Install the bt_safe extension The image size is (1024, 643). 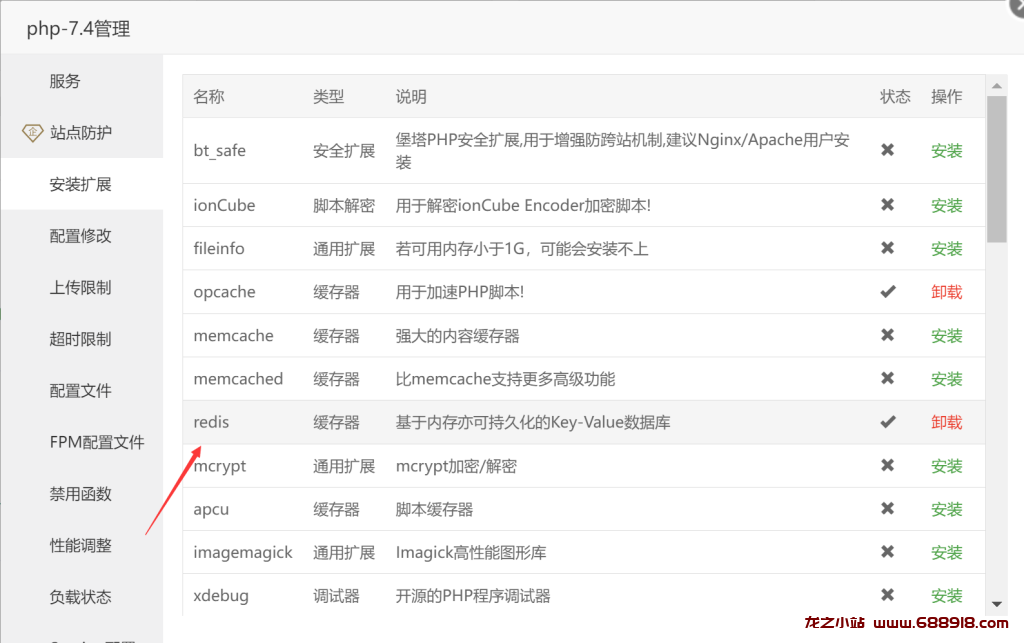click(x=946, y=151)
